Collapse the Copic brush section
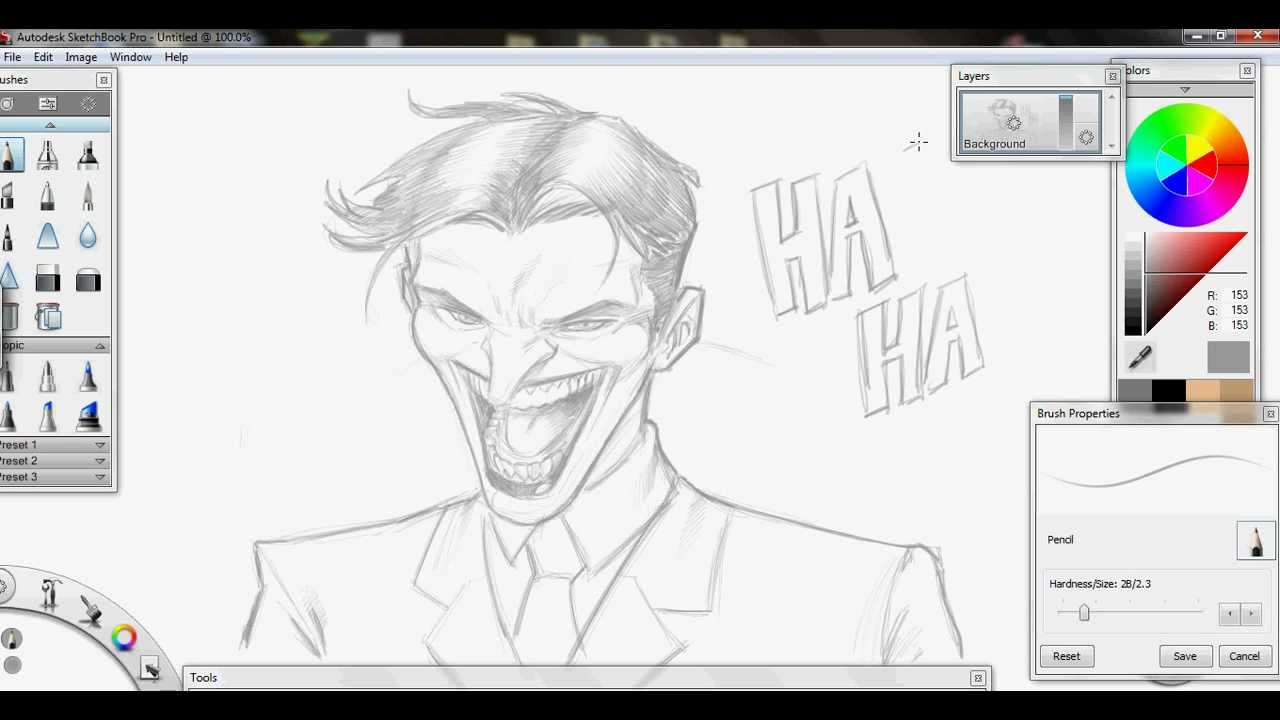The image size is (1280, 720). pyautogui.click(x=100, y=346)
